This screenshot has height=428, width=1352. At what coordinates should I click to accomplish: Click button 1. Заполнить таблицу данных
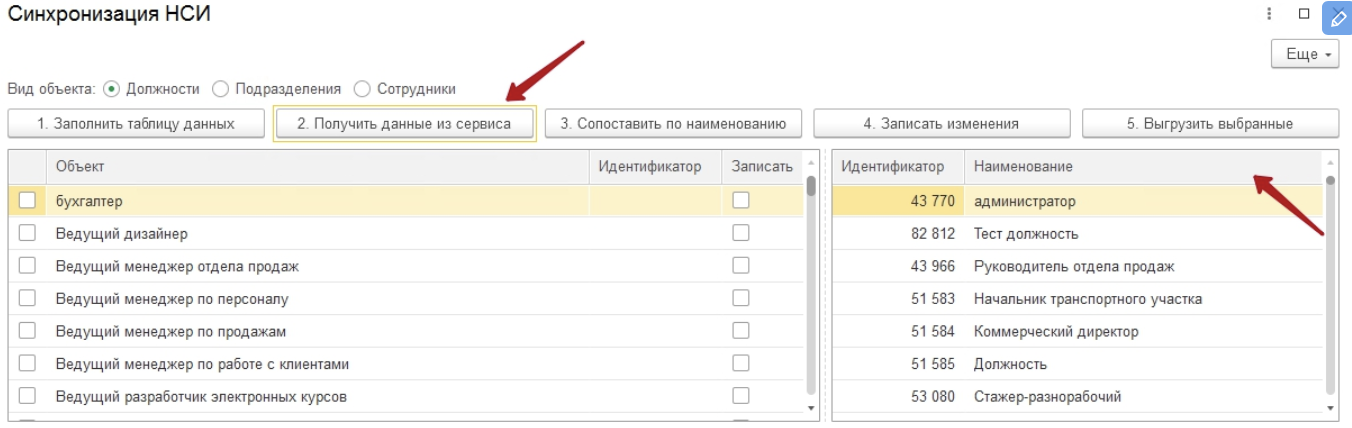136,124
